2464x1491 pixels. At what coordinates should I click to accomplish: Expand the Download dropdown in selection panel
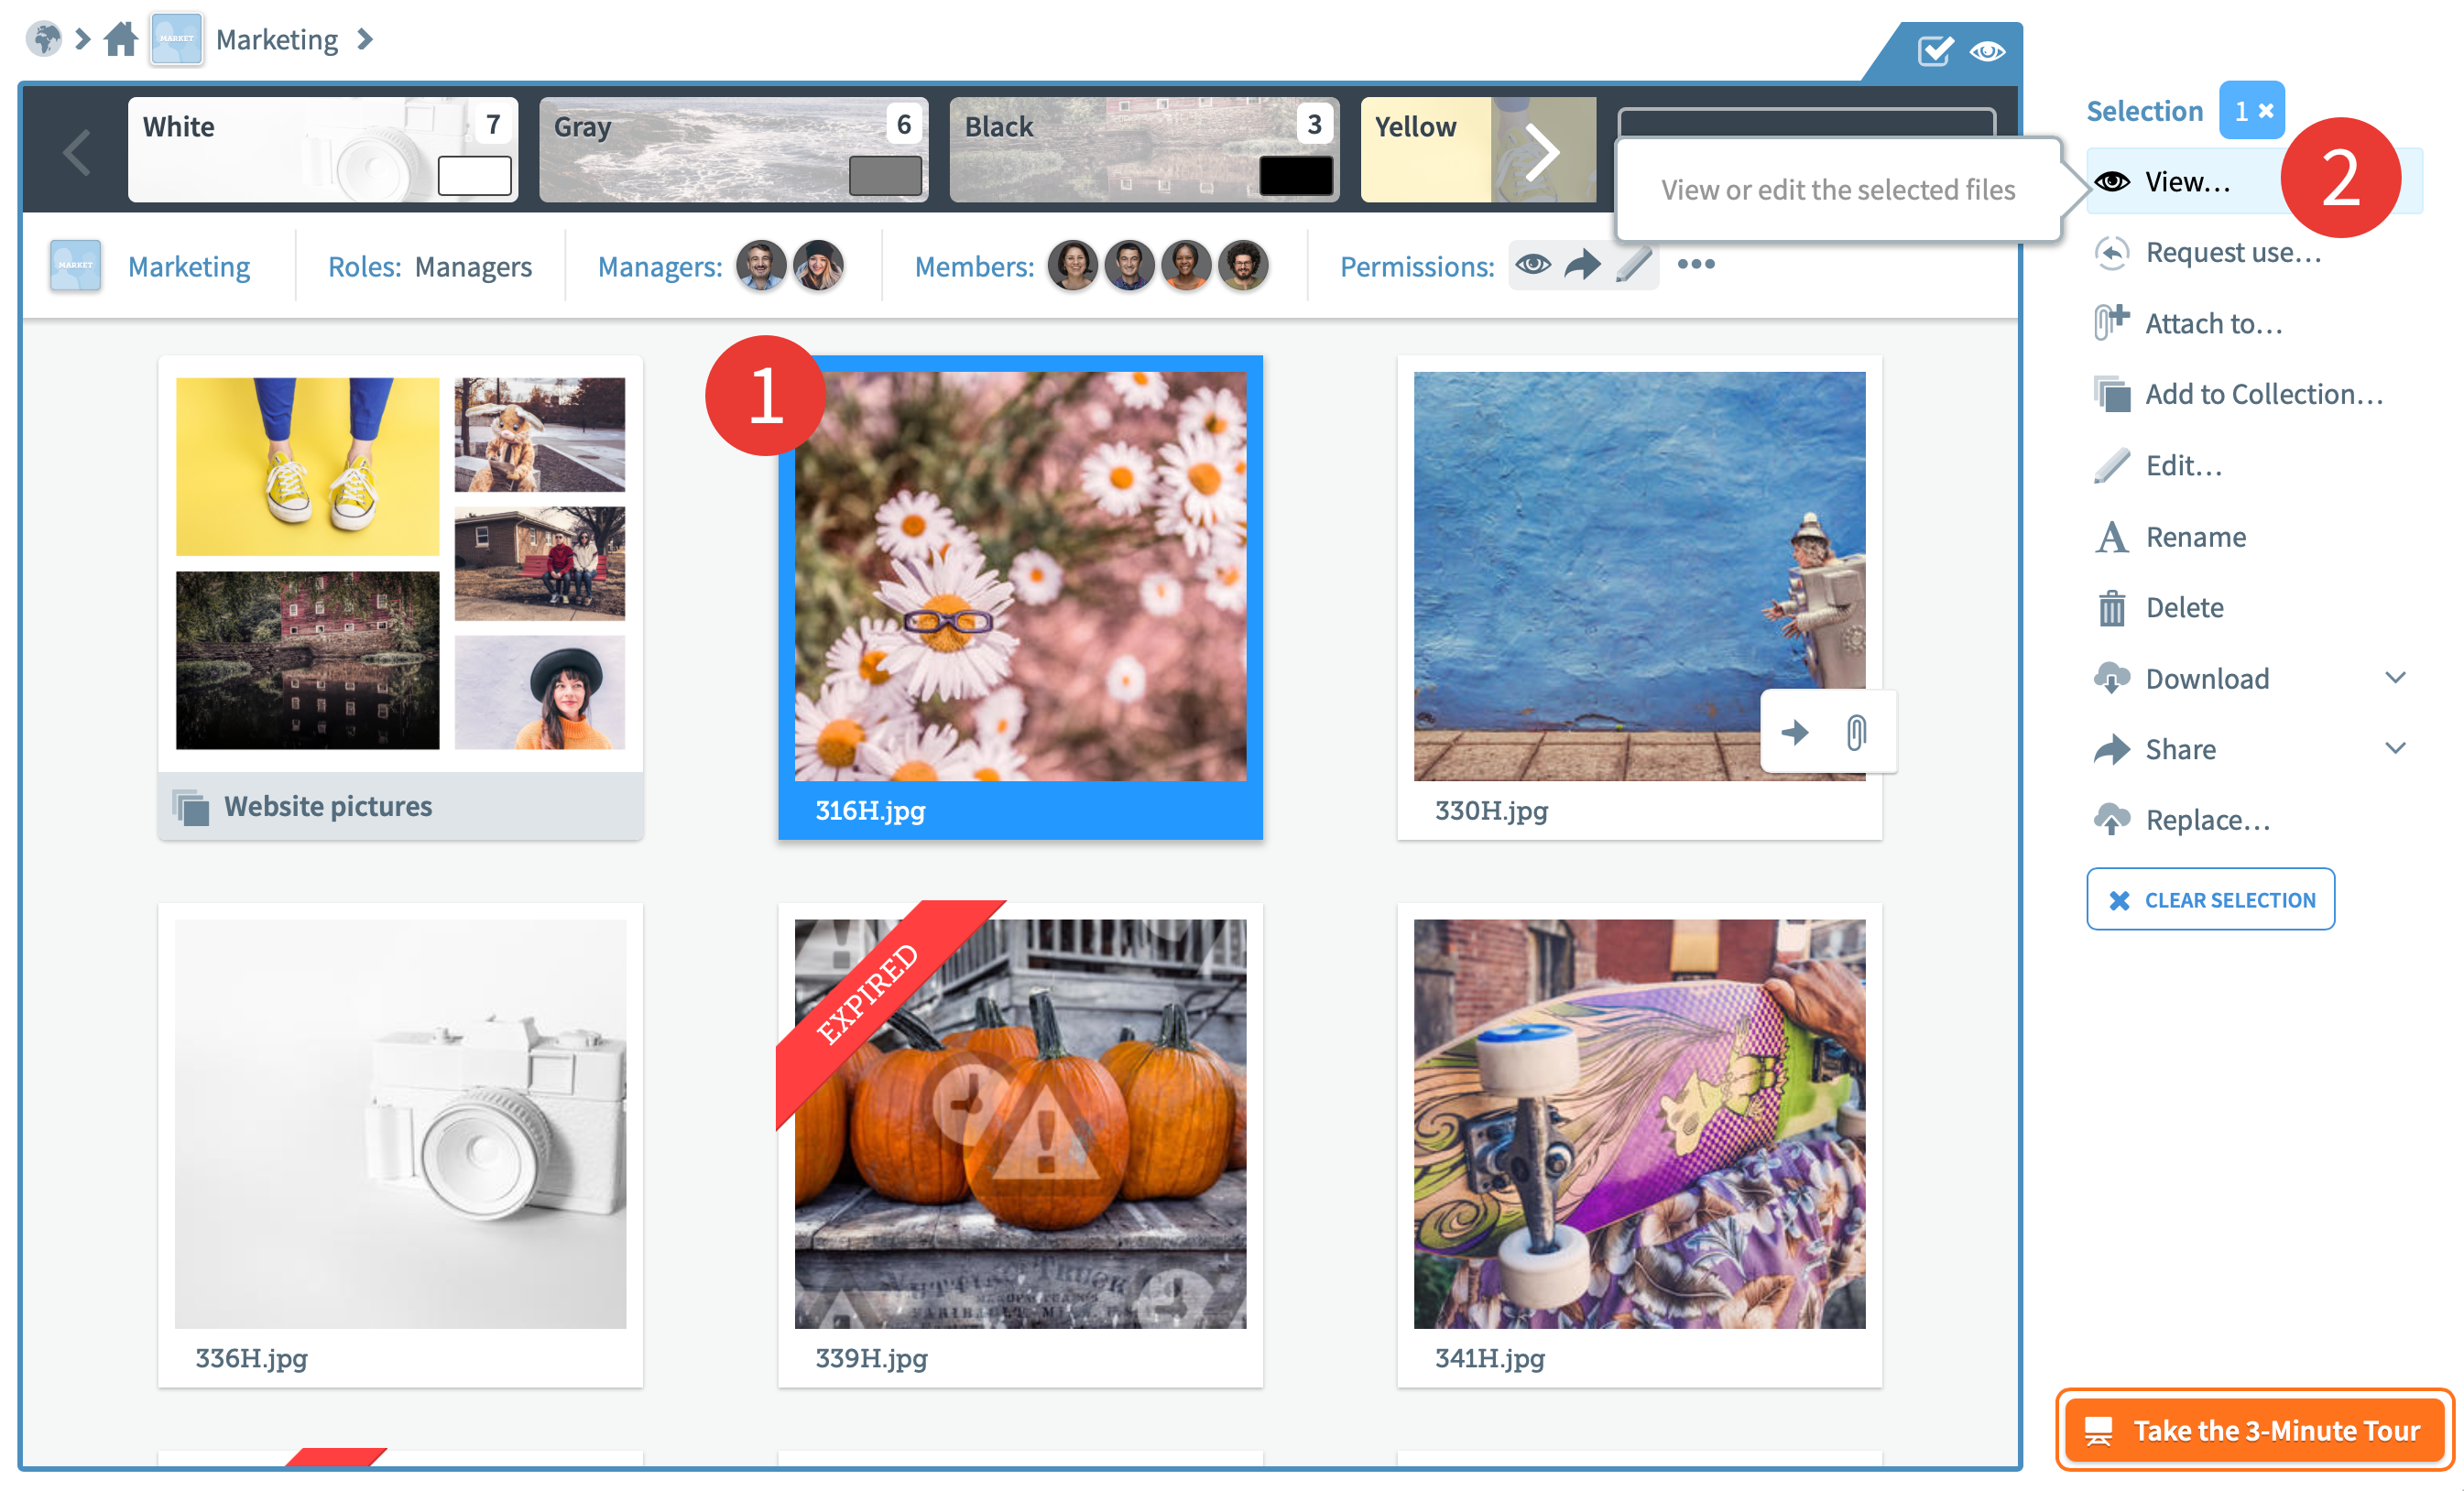pyautogui.click(x=2397, y=678)
